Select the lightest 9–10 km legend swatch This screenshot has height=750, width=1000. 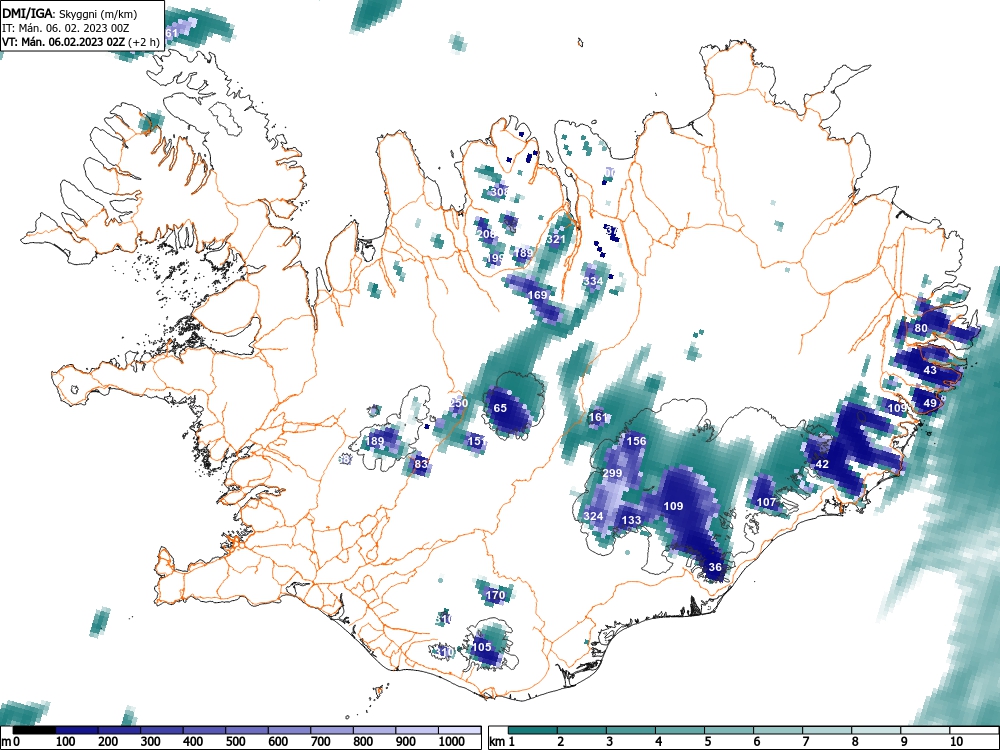925,730
